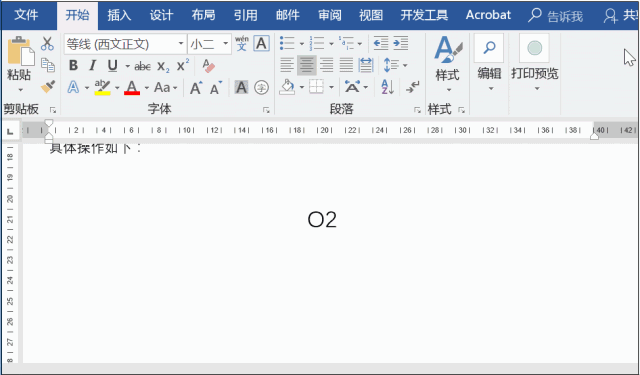Align text right
This screenshot has height=375, width=640.
(x=327, y=65)
